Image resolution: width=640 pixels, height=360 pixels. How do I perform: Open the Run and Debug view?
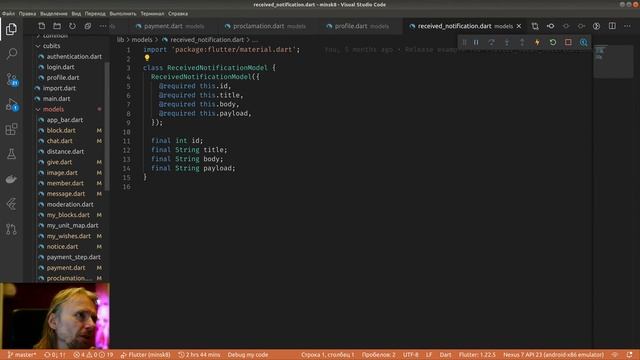pos(11,104)
